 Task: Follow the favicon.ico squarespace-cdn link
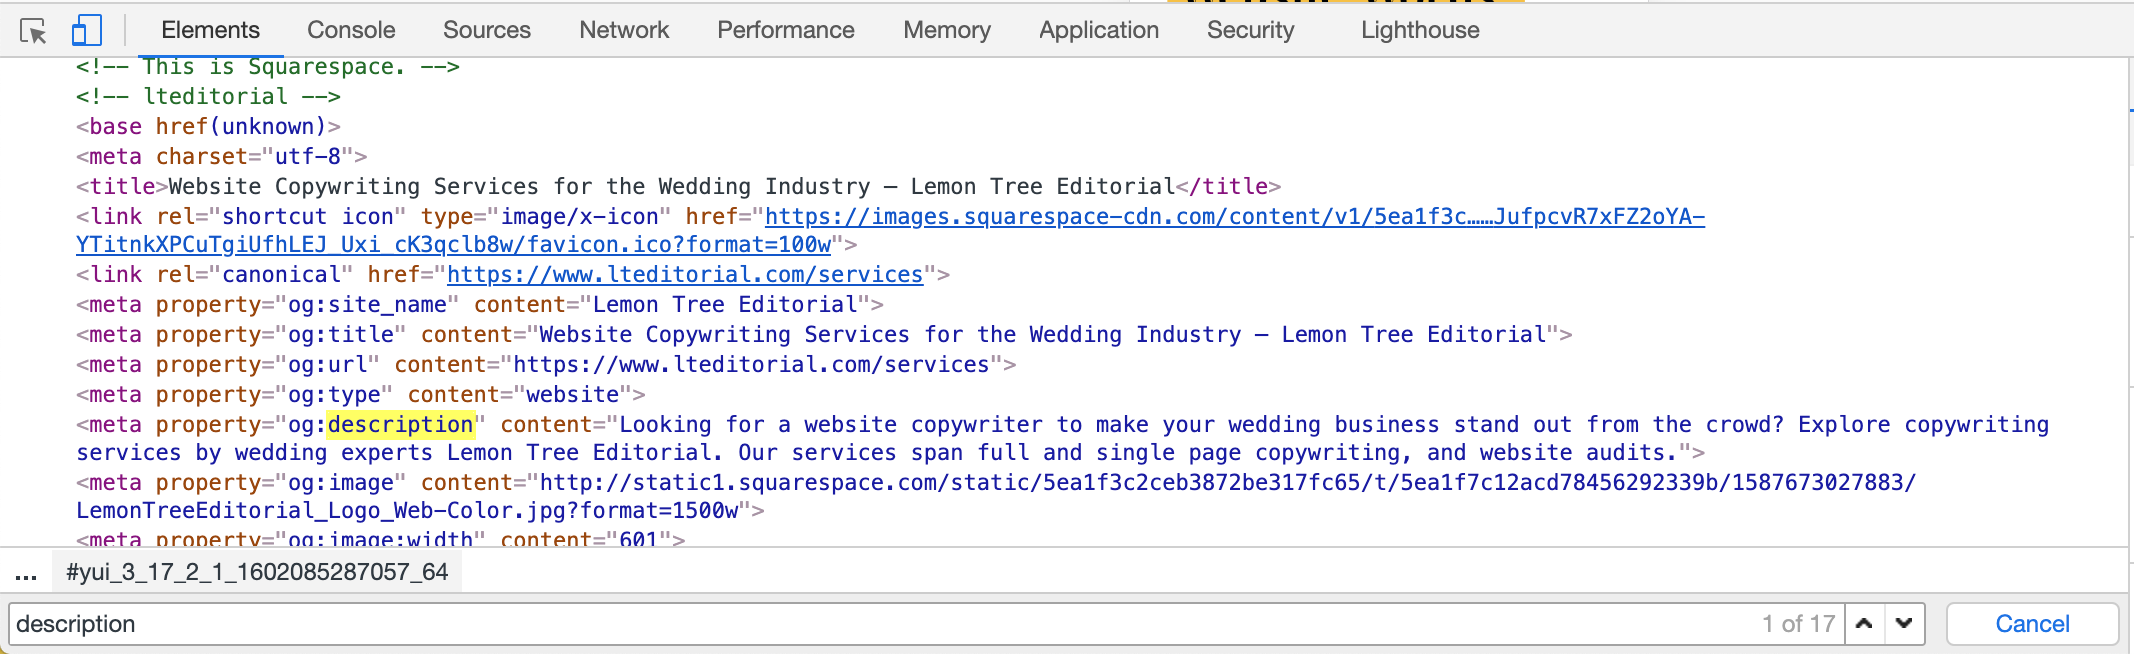pos(890,230)
